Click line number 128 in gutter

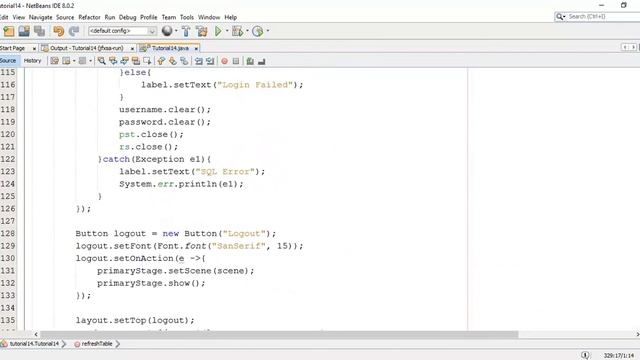(x=8, y=233)
